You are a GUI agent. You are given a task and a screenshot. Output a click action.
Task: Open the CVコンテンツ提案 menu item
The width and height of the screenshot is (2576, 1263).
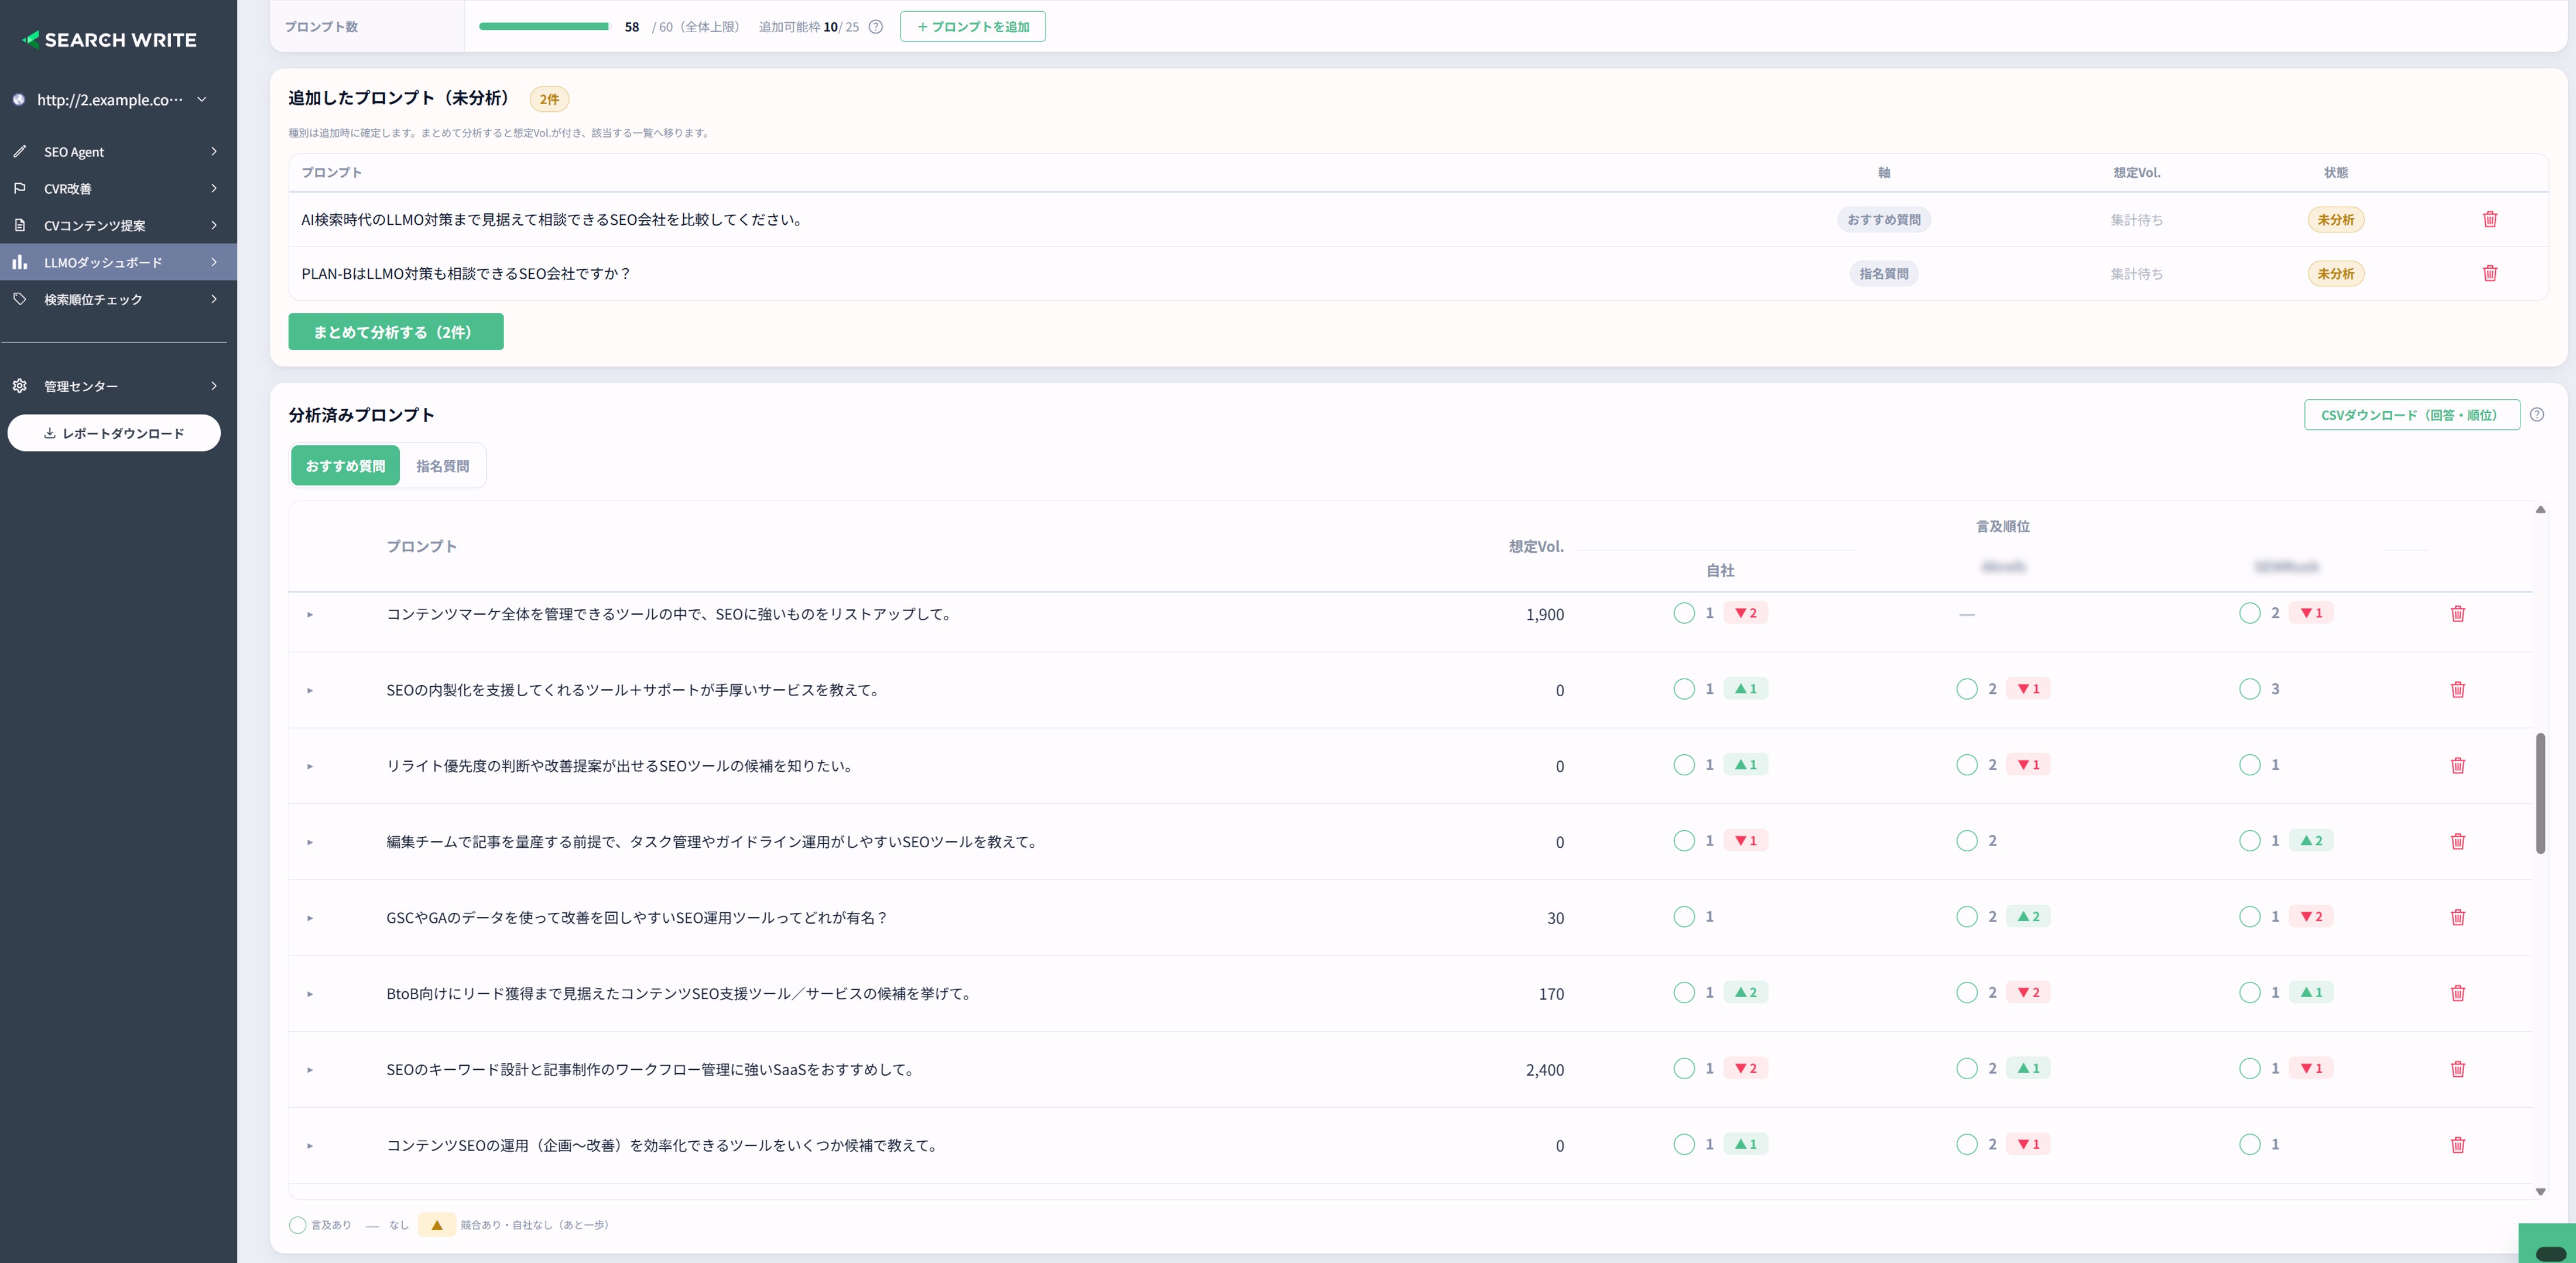tap(118, 225)
